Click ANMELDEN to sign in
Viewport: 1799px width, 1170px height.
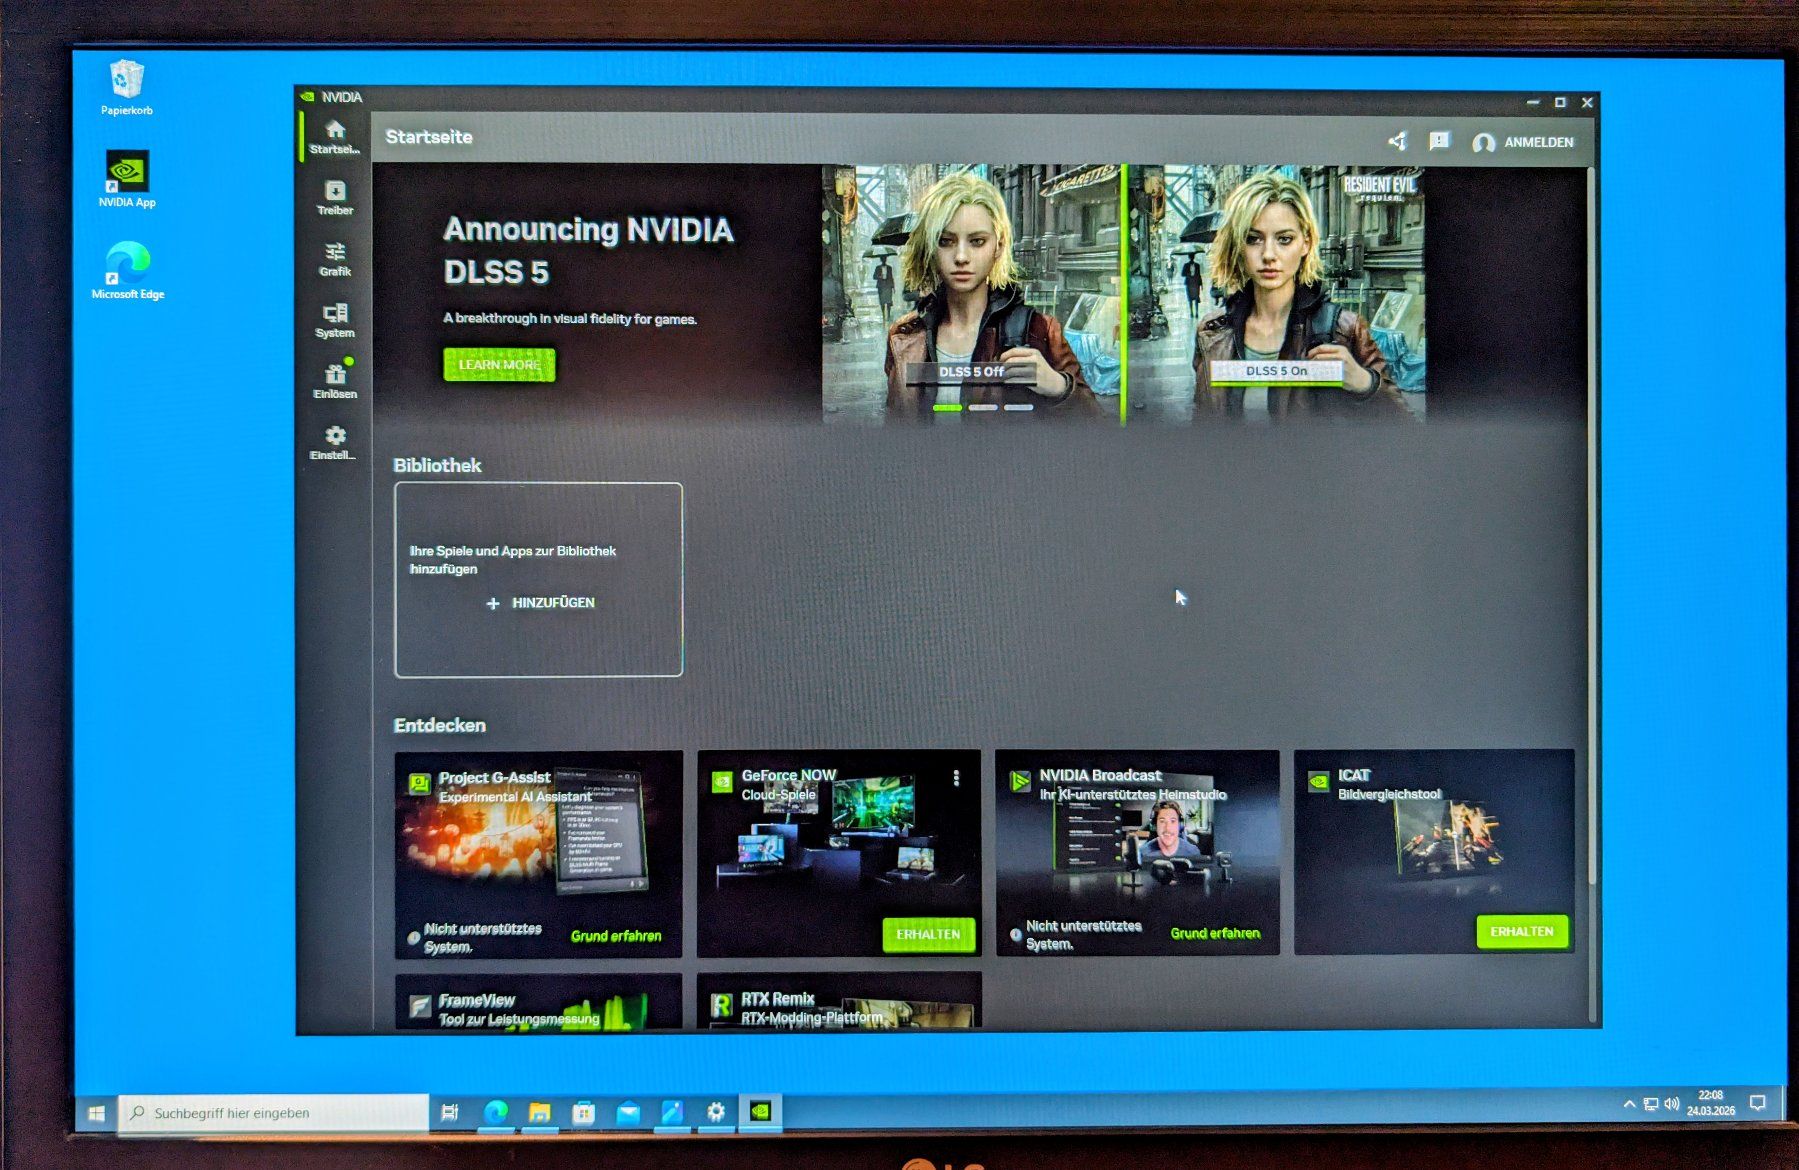point(1523,142)
